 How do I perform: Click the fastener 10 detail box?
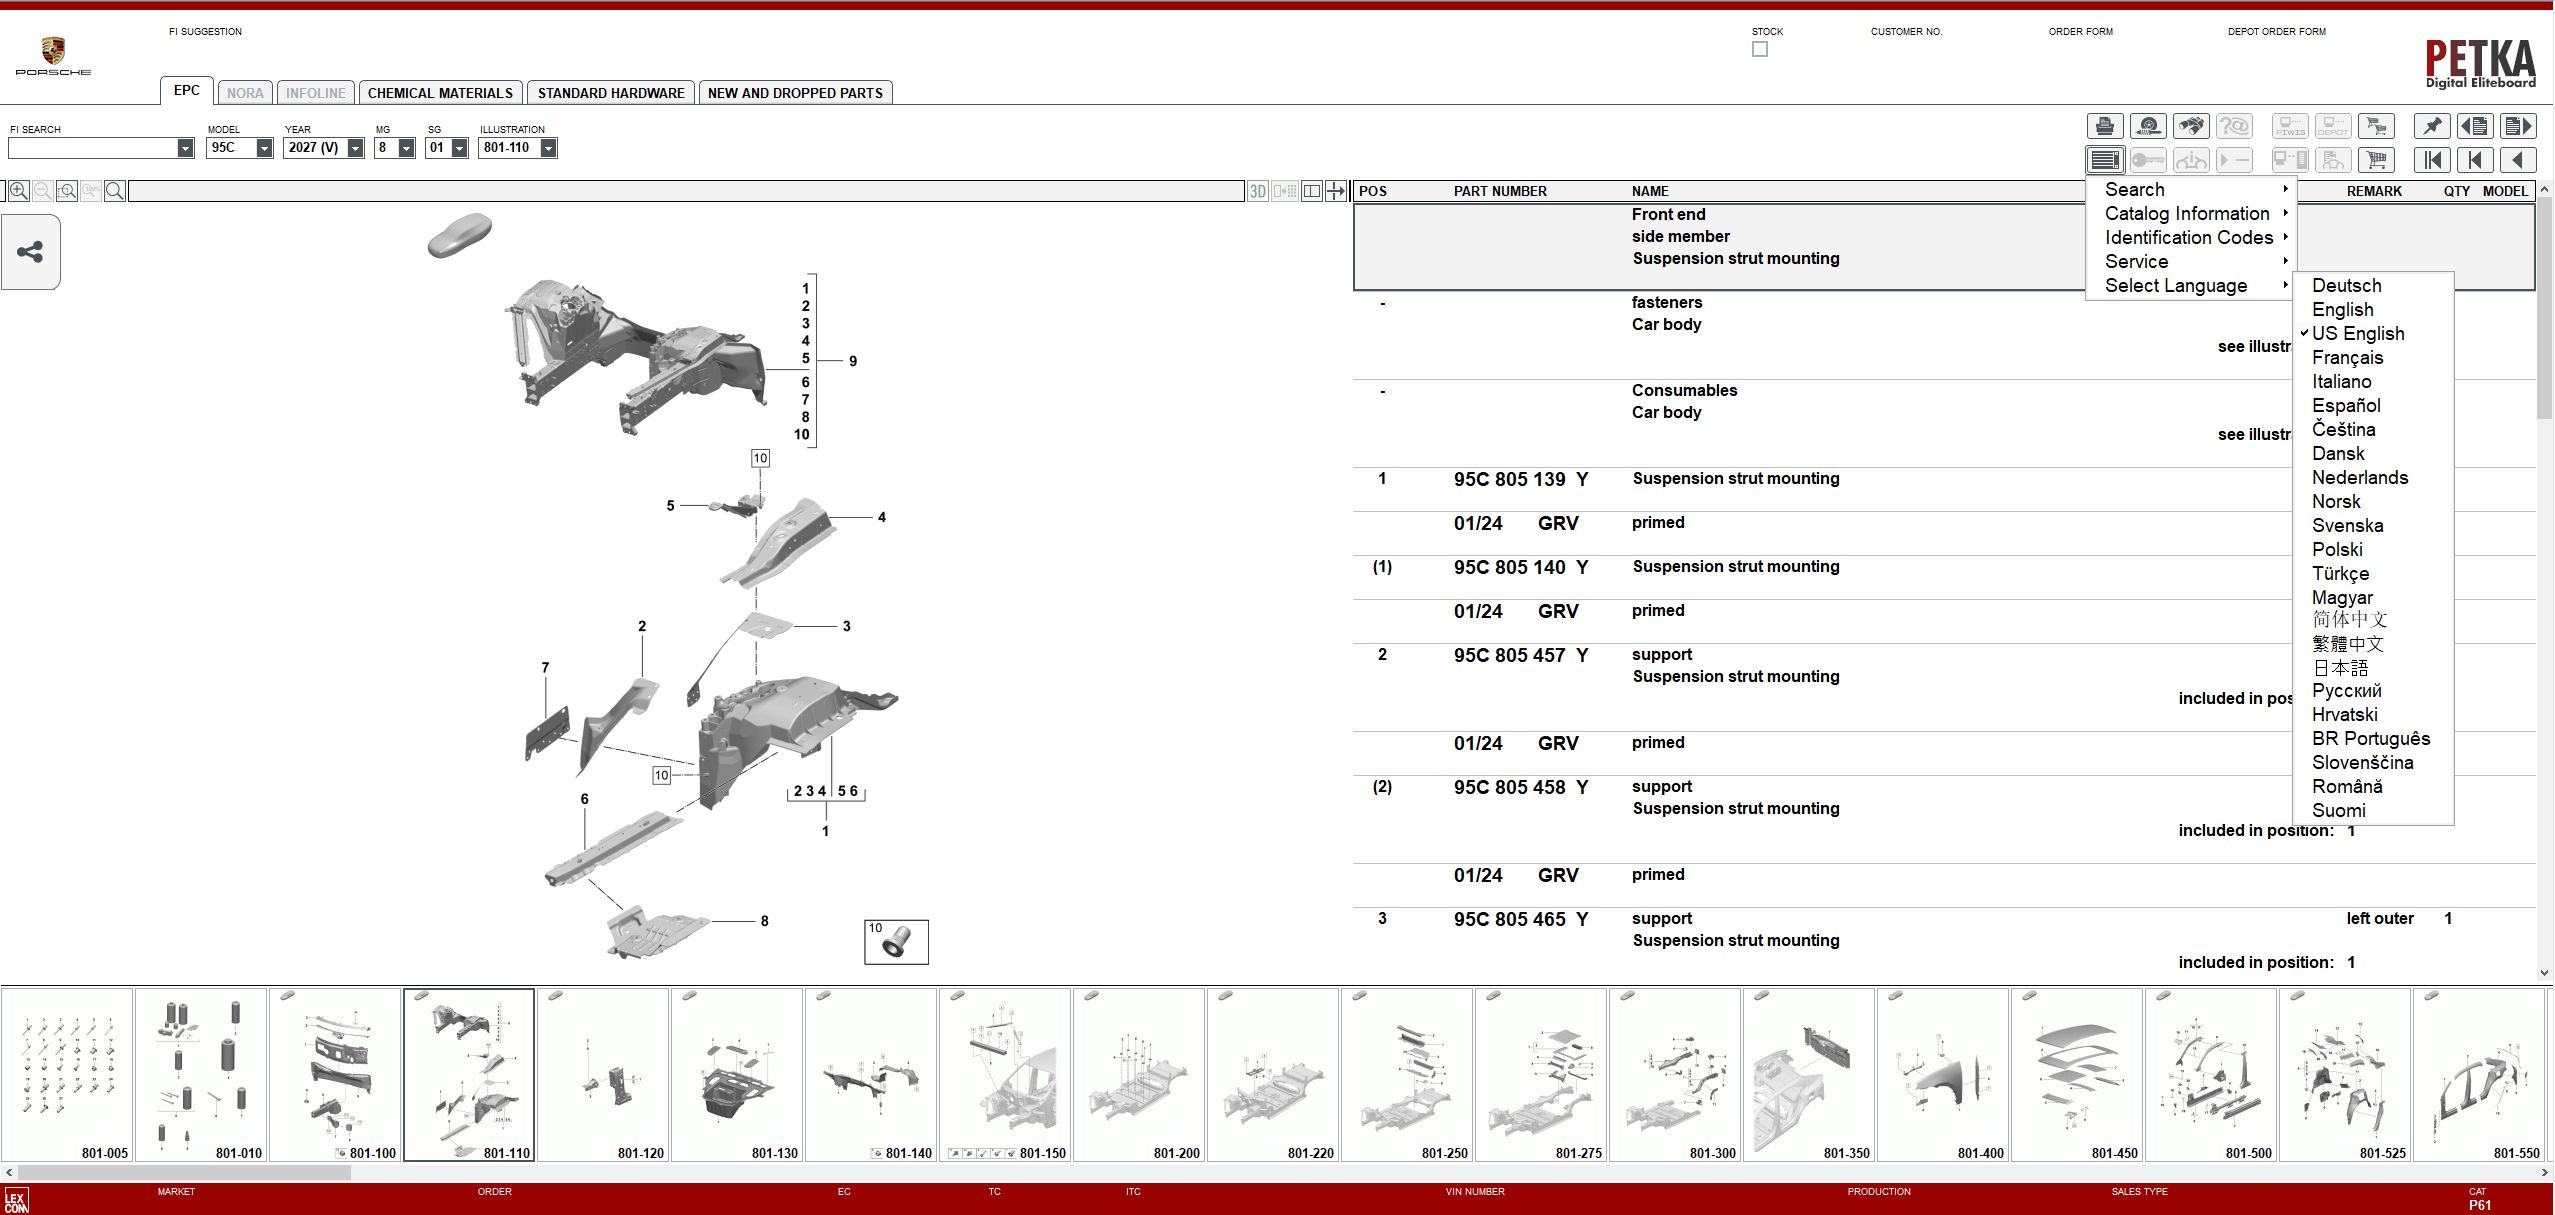tap(896, 942)
